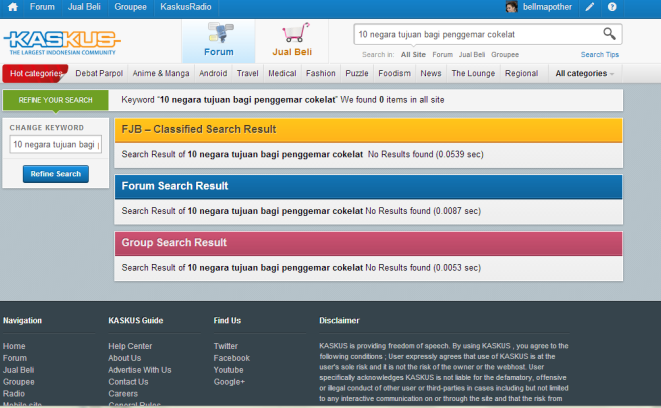
Task: Set search scope to Forum
Action: click(442, 54)
